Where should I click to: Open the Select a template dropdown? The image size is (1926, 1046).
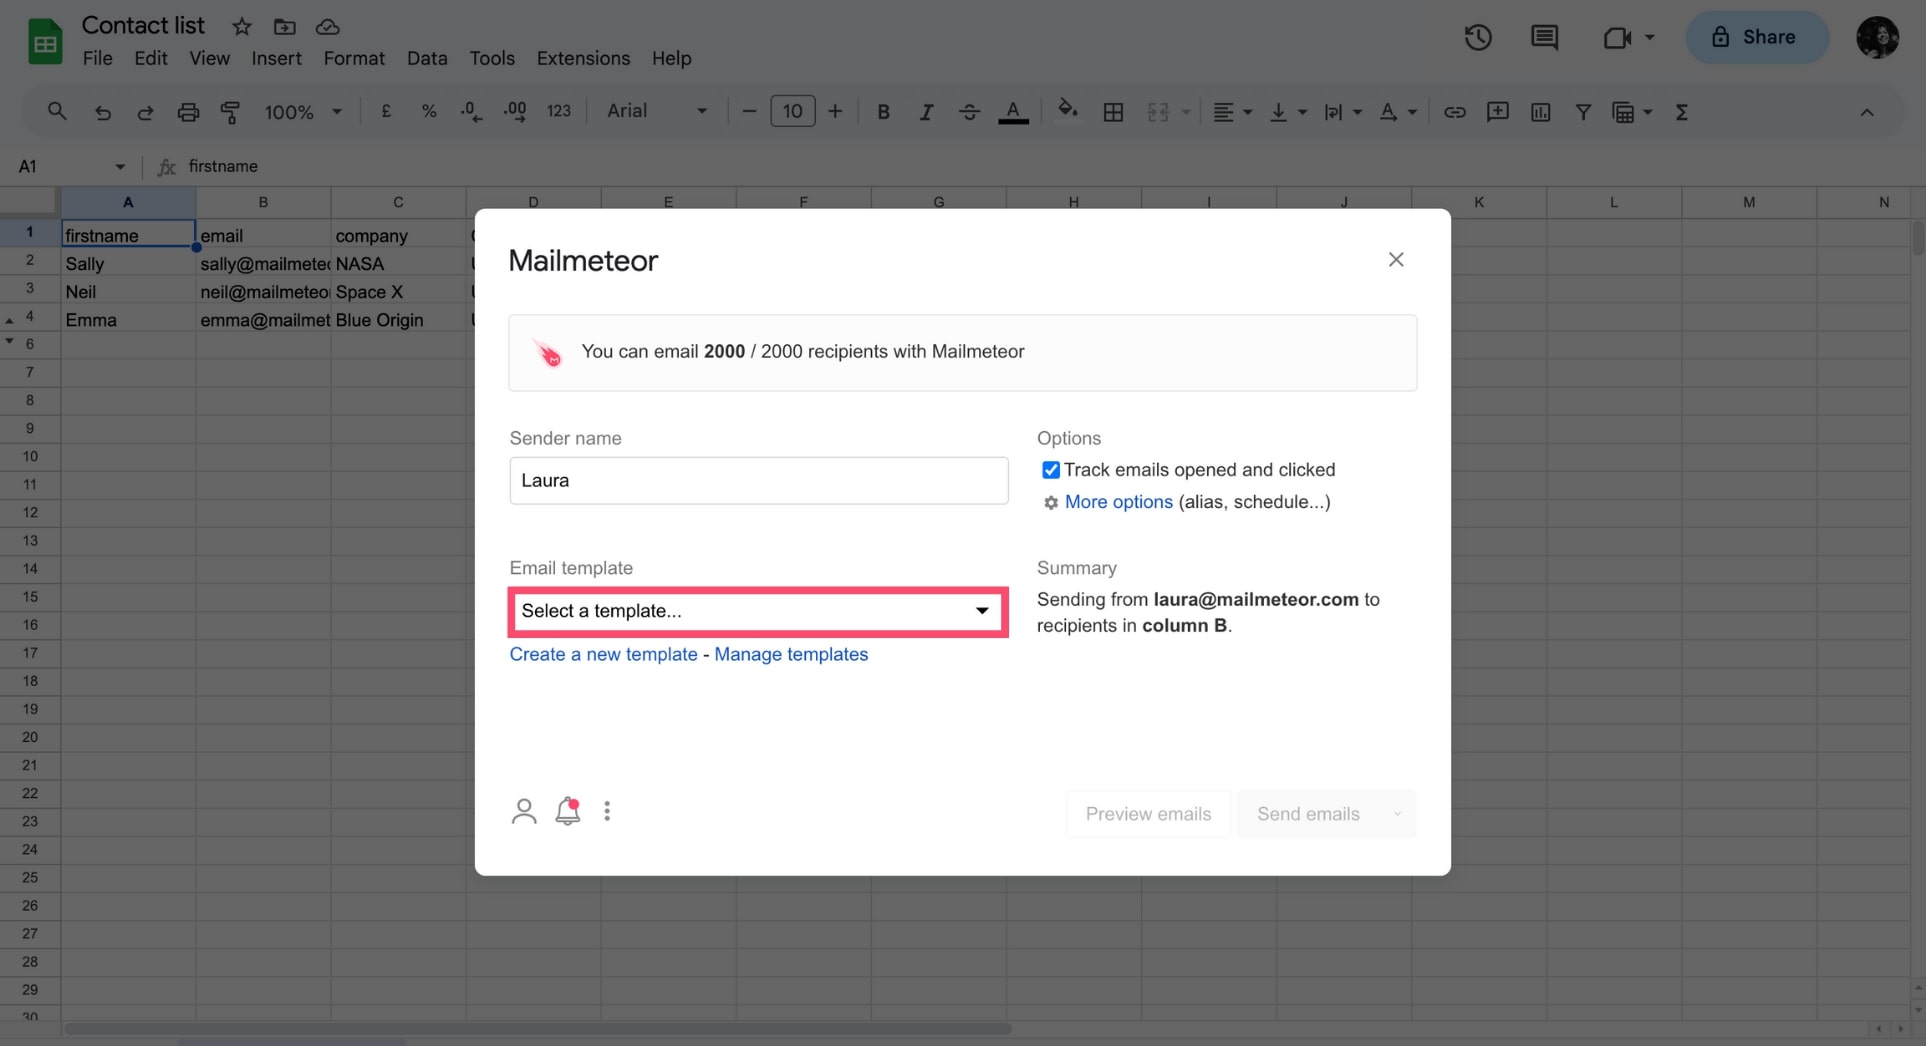pos(758,611)
